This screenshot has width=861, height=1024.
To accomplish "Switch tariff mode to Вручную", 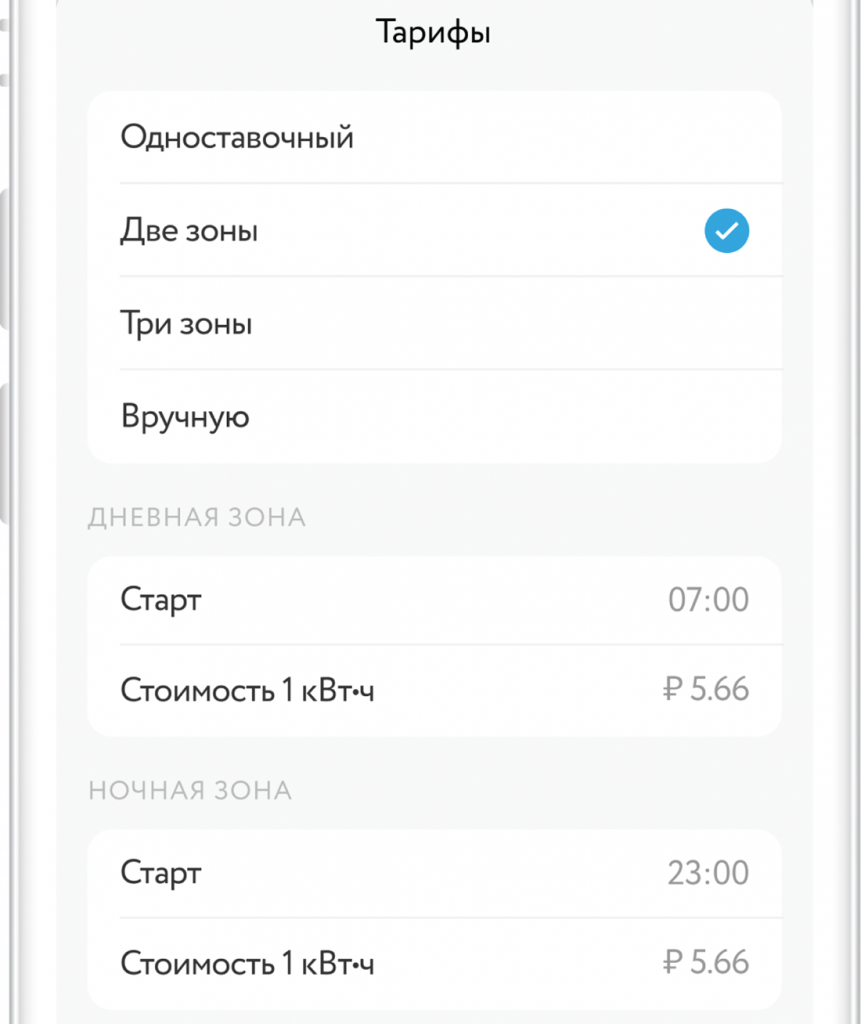I will (x=185, y=416).
